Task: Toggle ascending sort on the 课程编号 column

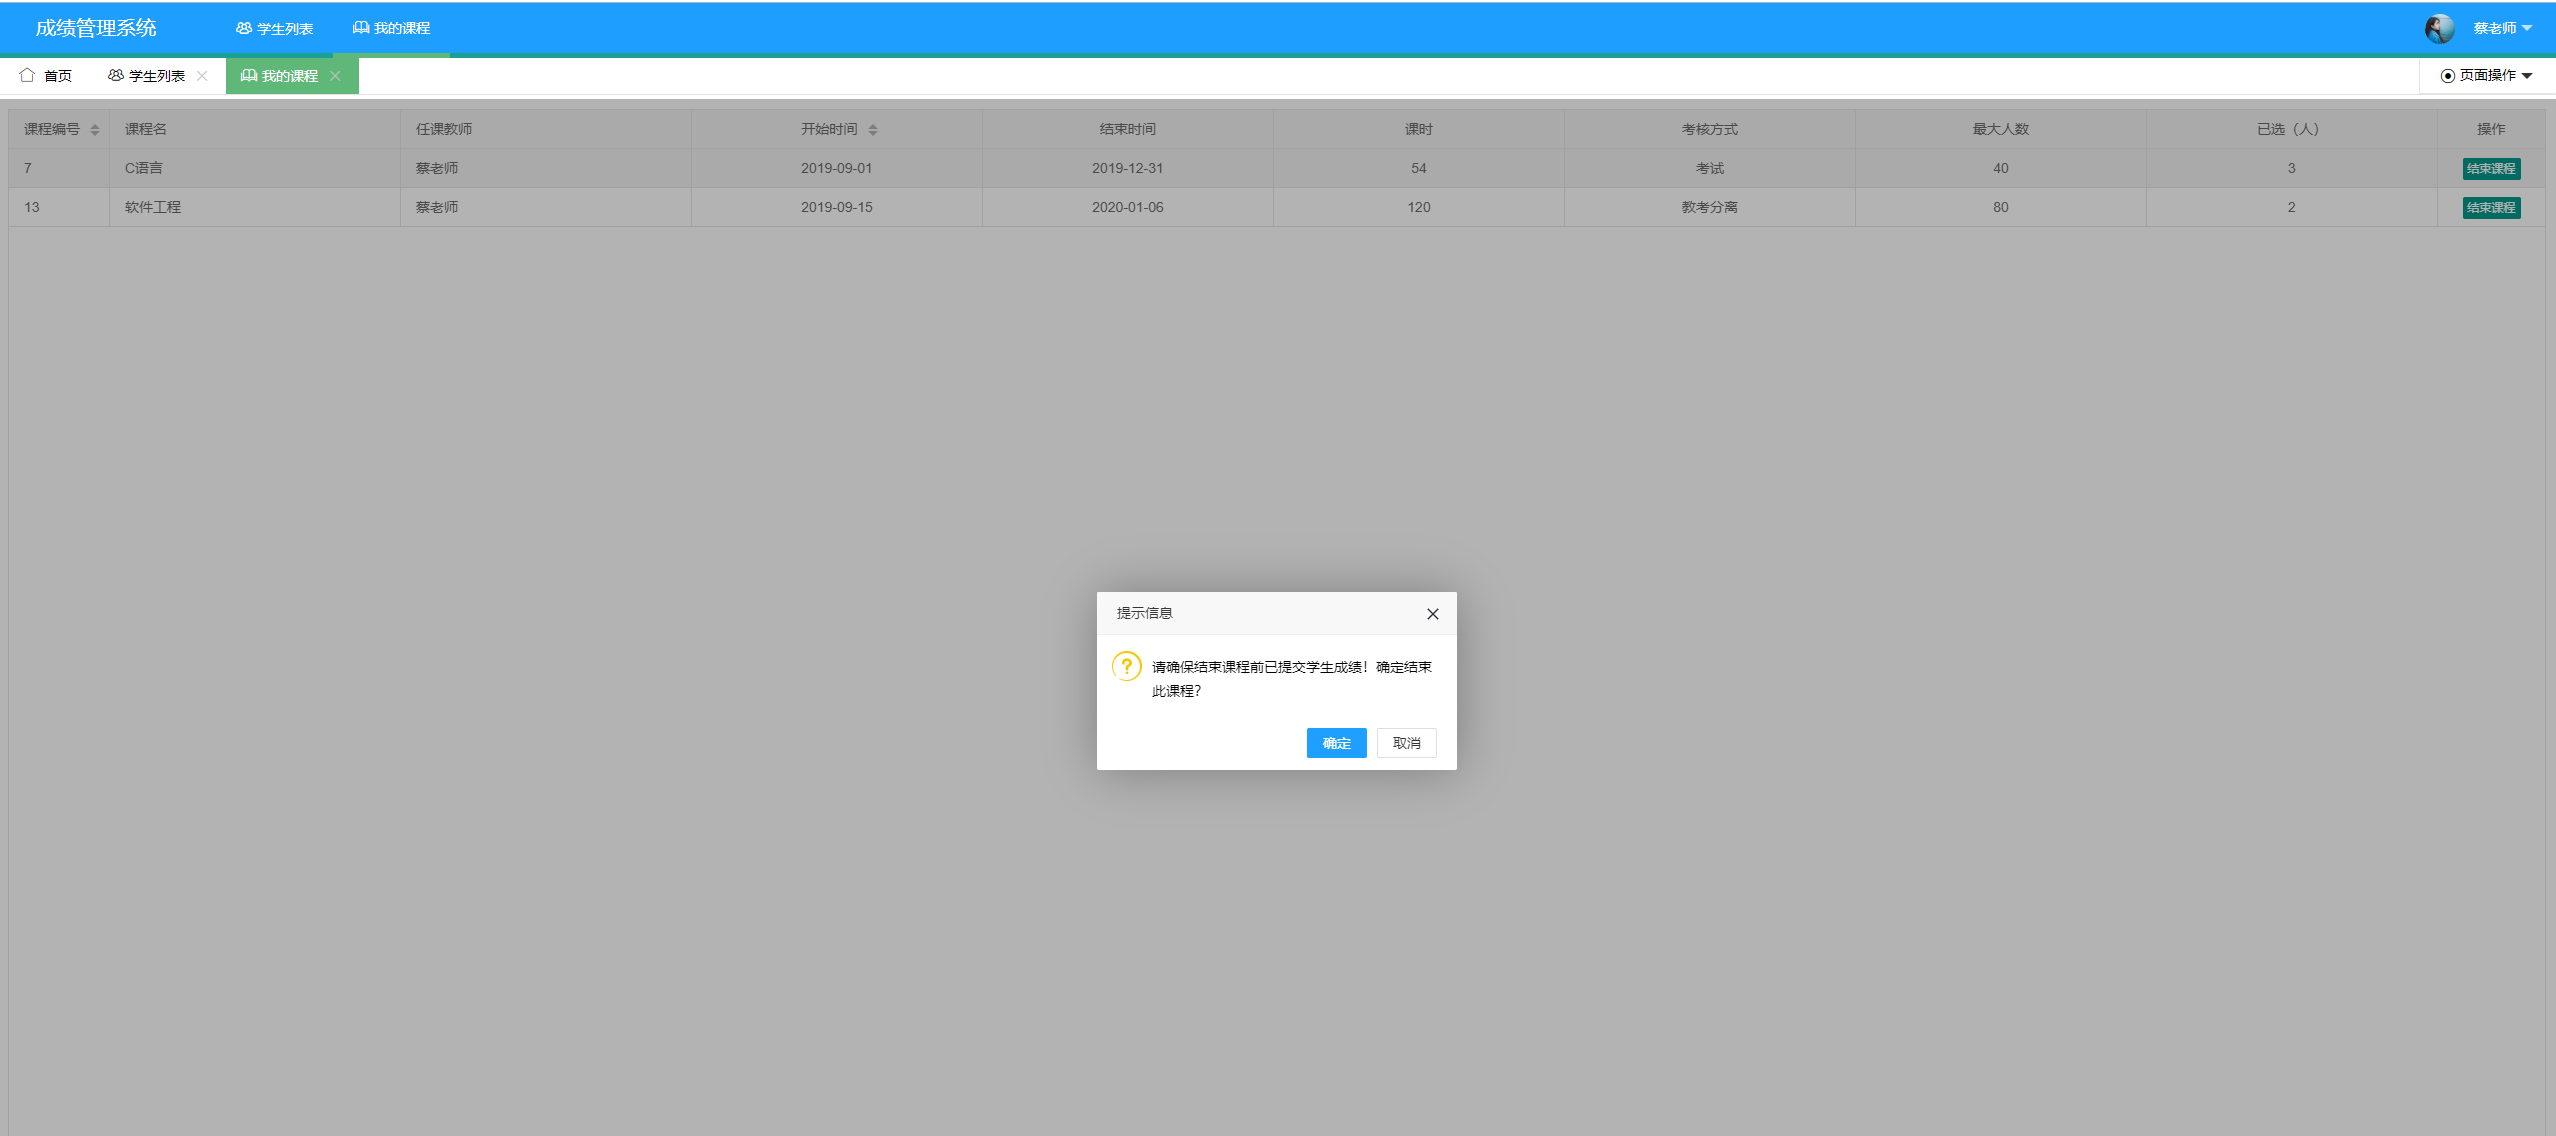Action: (94, 129)
